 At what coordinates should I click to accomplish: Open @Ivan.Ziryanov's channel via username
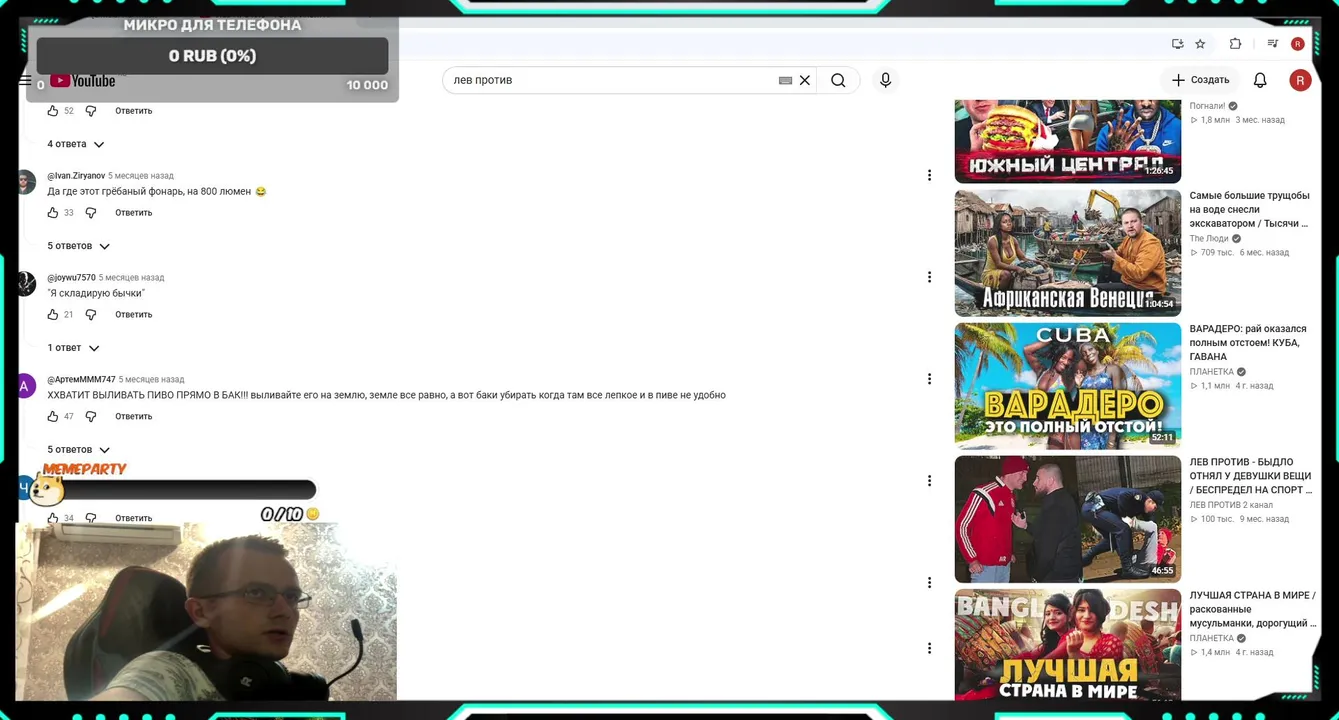point(76,176)
